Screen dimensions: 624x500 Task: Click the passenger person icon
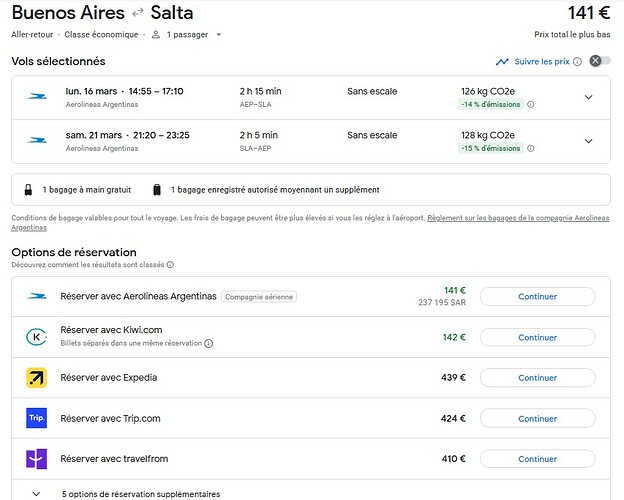pyautogui.click(x=156, y=35)
